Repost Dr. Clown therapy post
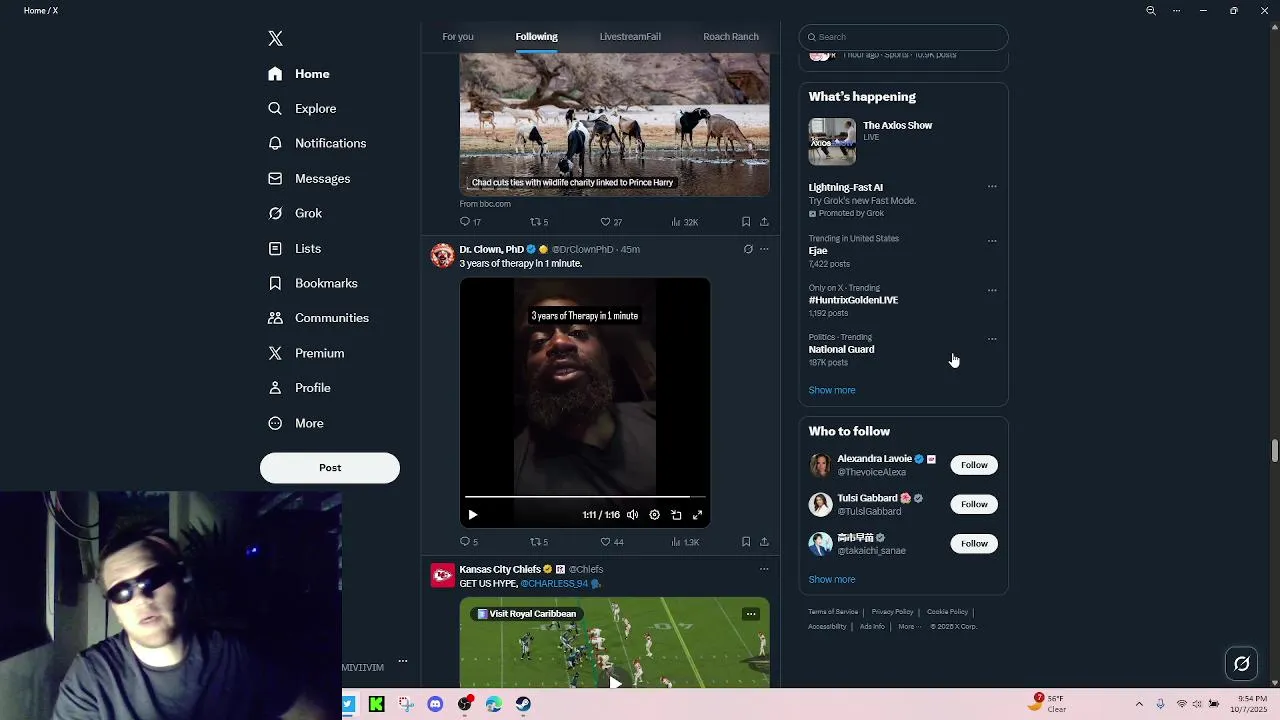 539,542
